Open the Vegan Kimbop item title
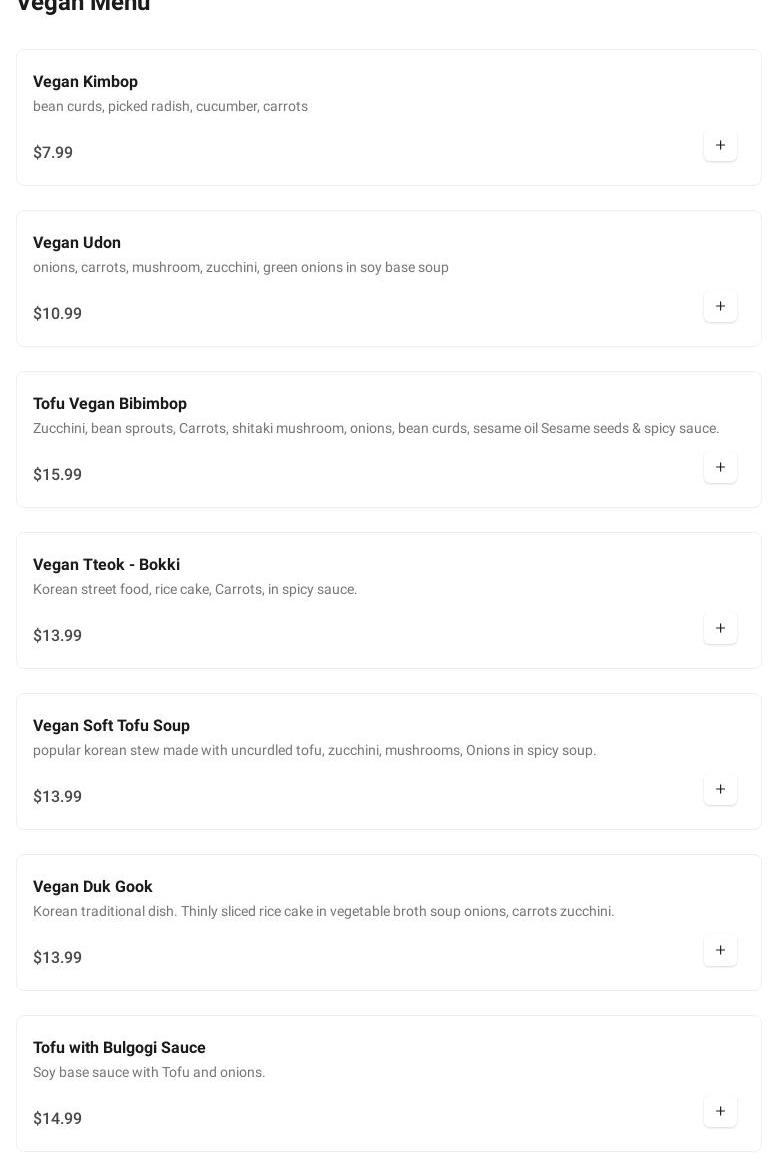This screenshot has width=778, height=1159. [x=85, y=82]
